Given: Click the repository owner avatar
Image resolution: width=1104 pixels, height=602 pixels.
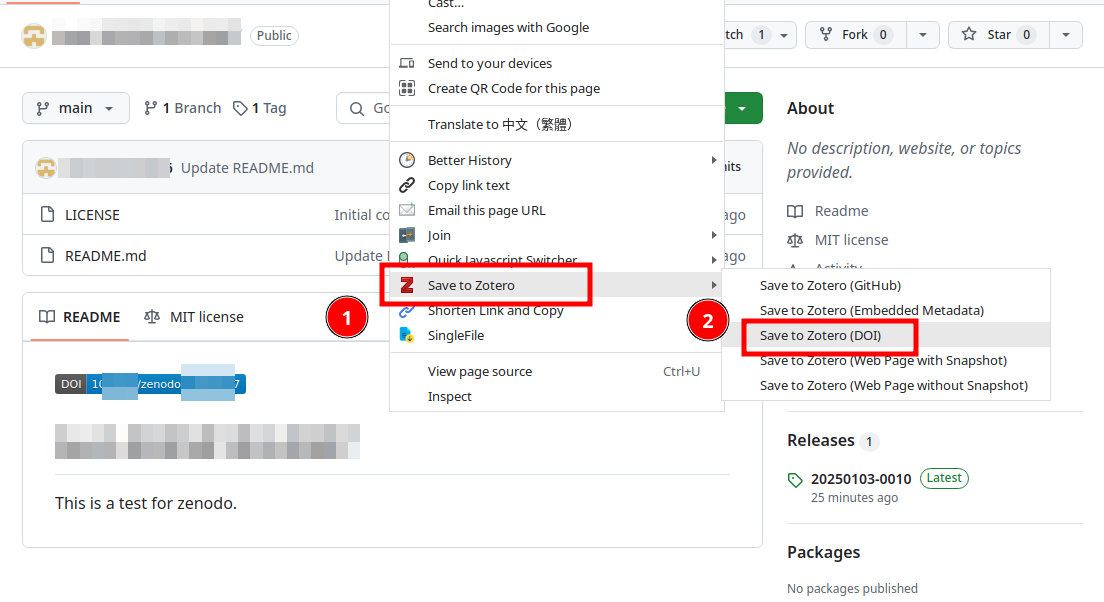Looking at the screenshot, I should point(34,35).
